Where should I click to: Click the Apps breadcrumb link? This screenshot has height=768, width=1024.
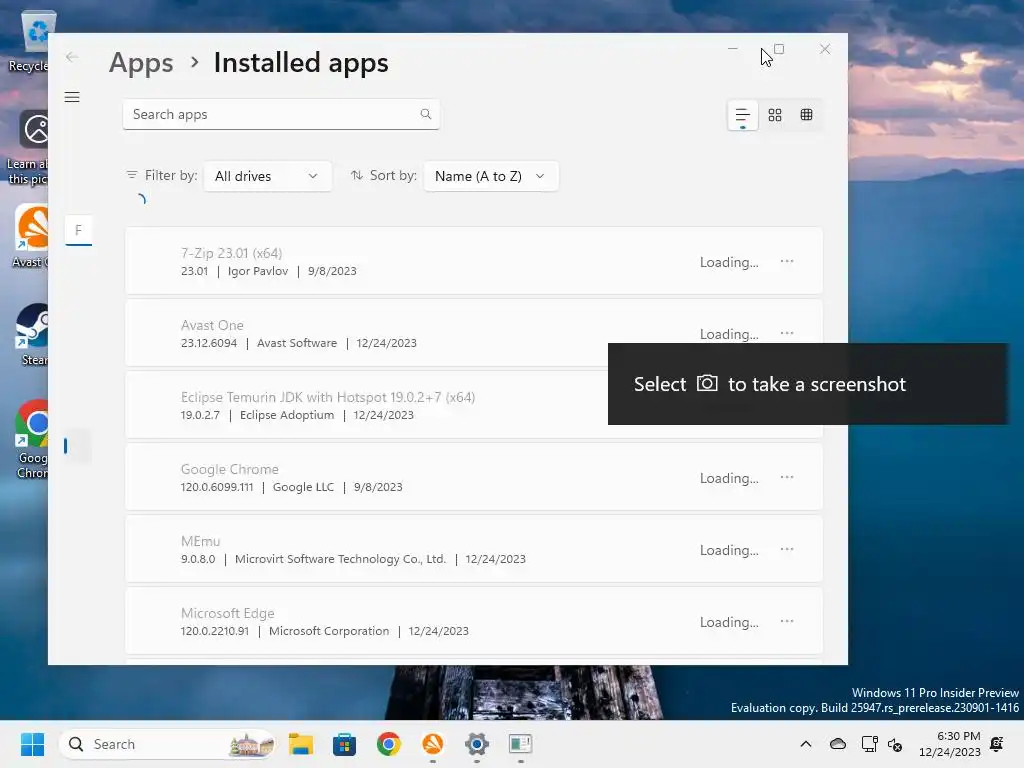[x=141, y=63]
